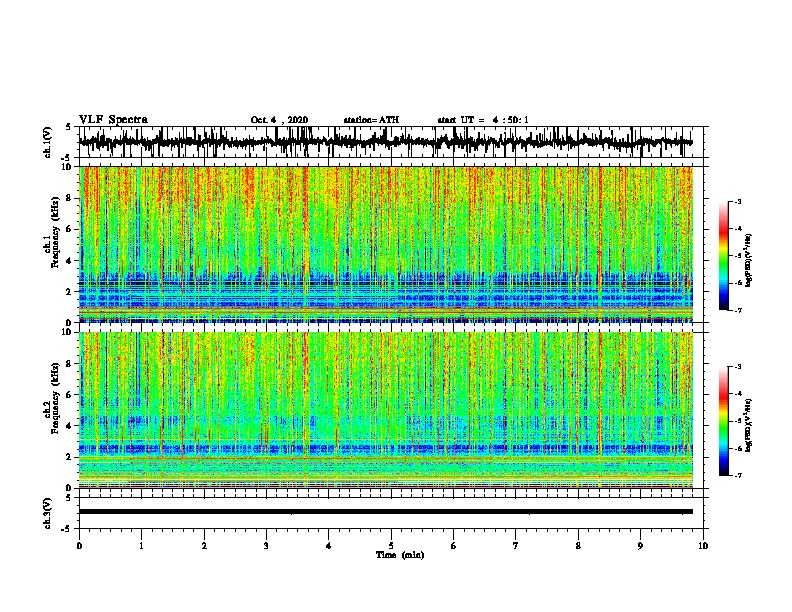Screen dimensions: 792x612
Task: Click the "8" kHz tick on ch.1 frequency axis
Action: point(70,198)
